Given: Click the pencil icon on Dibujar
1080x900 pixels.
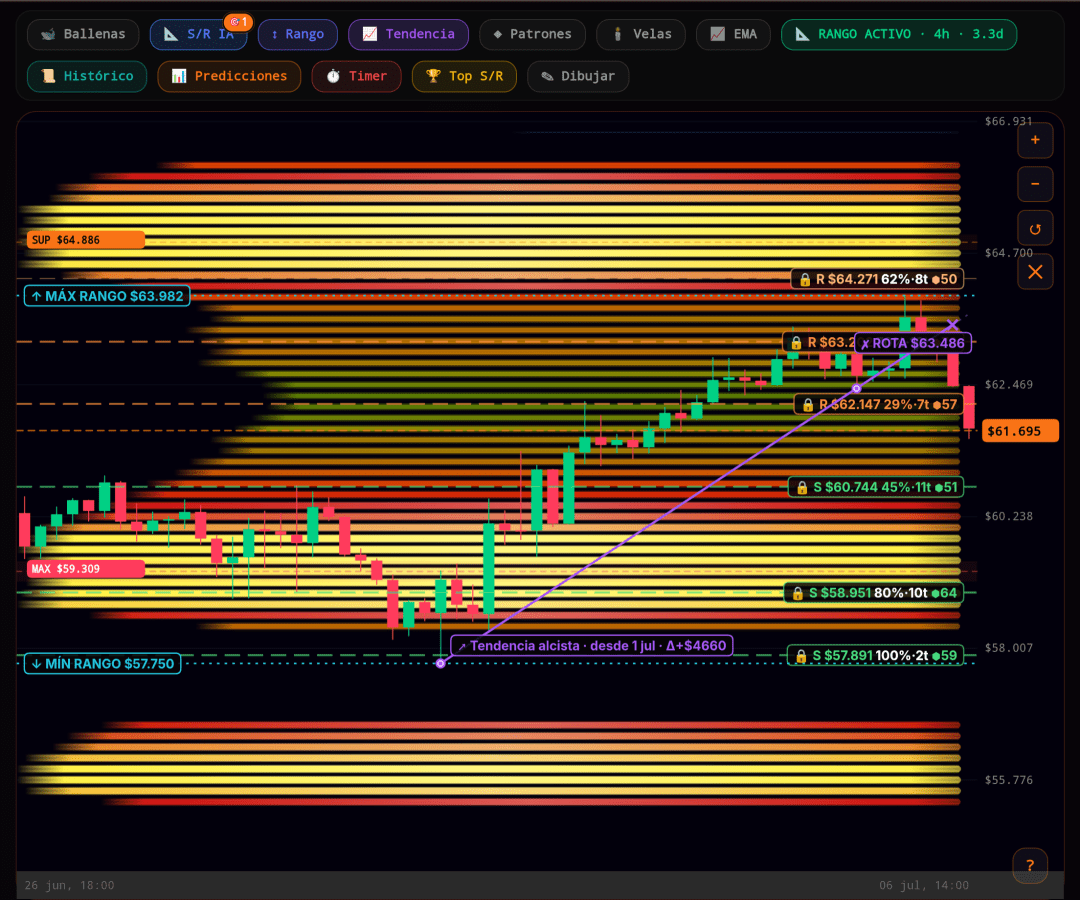Looking at the screenshot, I should coord(547,76).
